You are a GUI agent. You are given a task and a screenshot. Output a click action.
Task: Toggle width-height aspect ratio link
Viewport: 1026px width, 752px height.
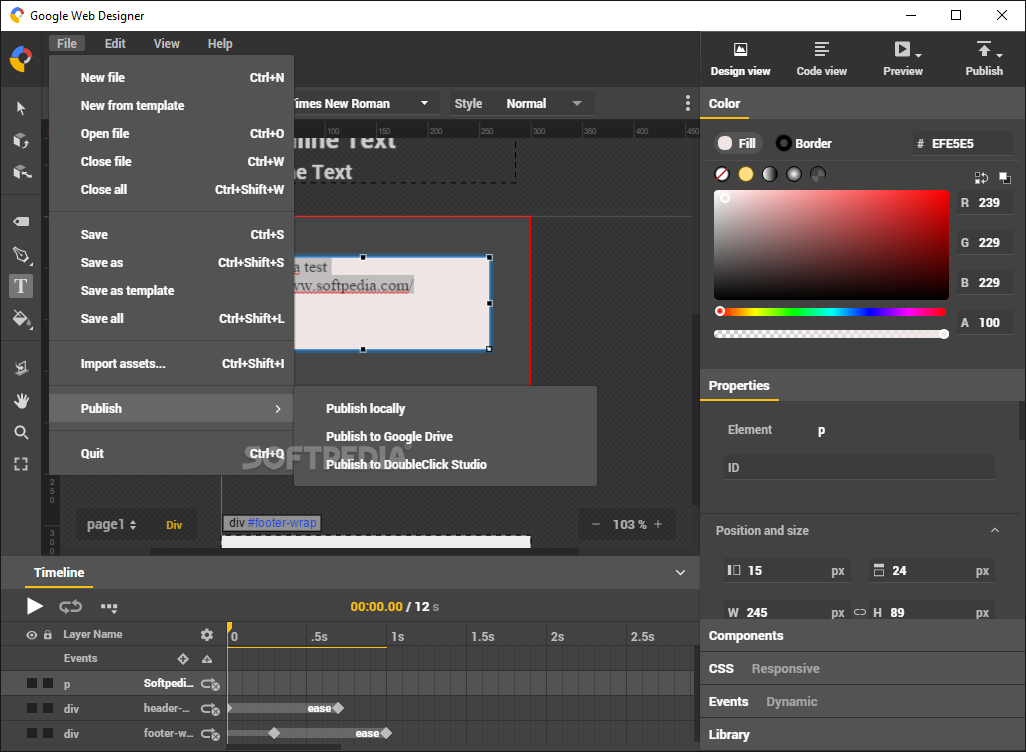click(x=860, y=612)
